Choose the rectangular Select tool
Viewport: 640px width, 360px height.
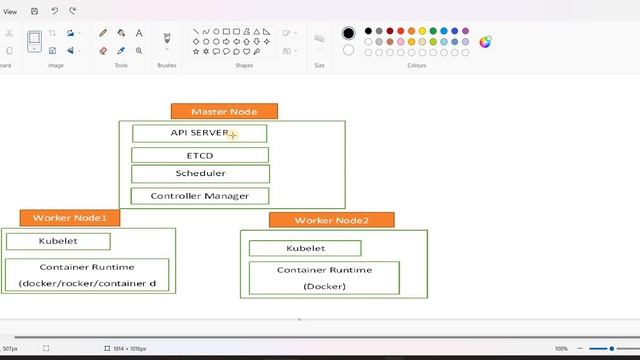tap(34, 38)
